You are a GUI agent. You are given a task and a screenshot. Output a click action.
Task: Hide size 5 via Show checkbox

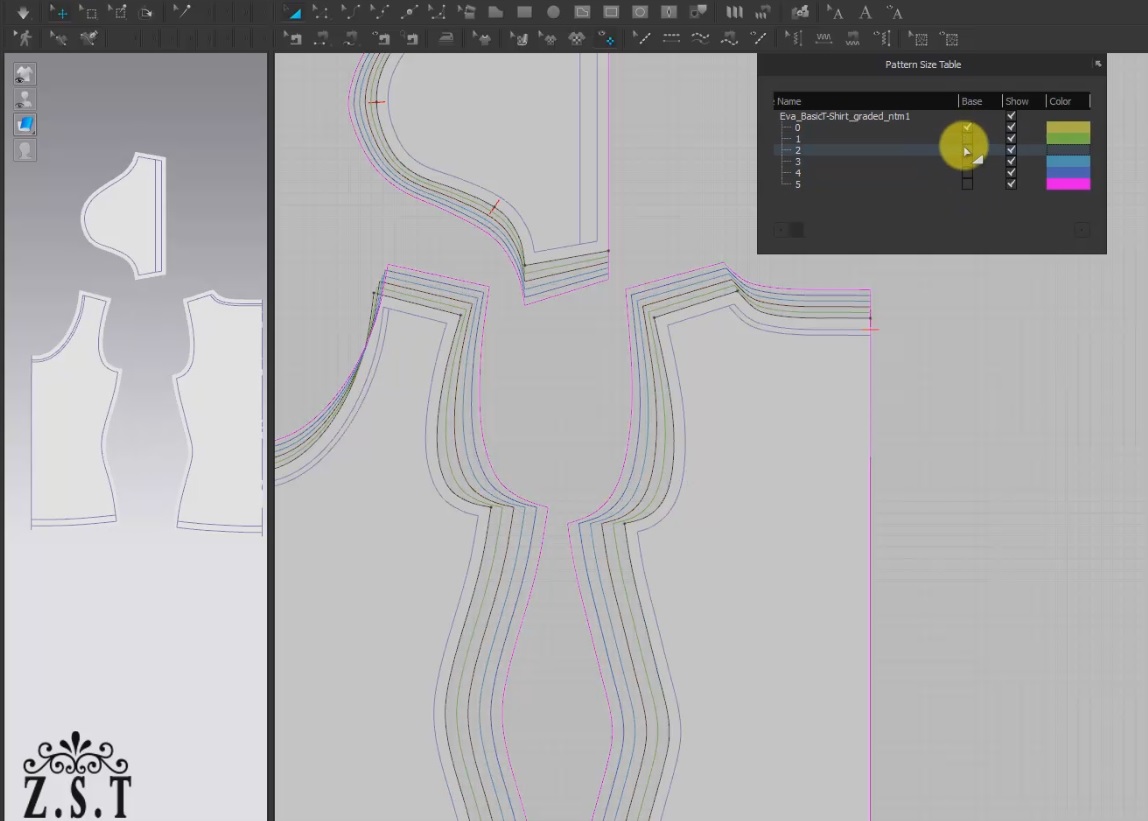click(1011, 184)
